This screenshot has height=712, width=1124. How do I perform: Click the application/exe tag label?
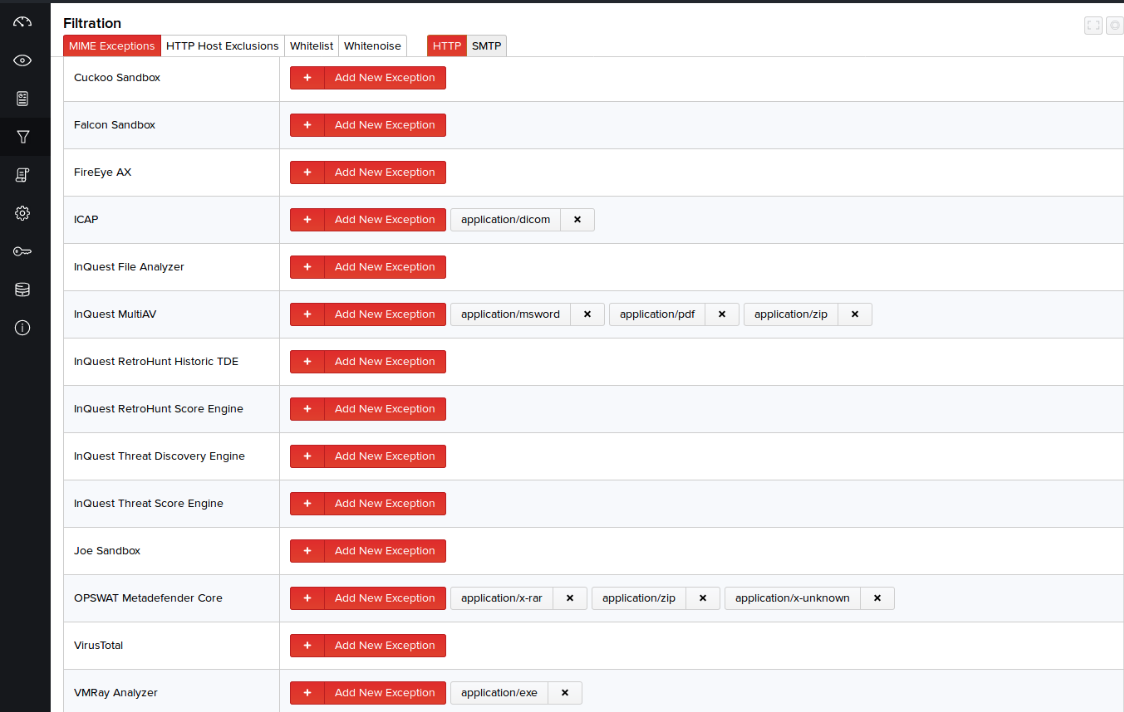(499, 693)
